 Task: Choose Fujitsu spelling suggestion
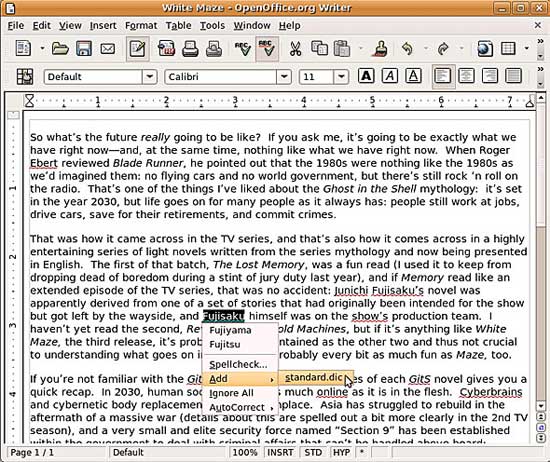(240, 344)
